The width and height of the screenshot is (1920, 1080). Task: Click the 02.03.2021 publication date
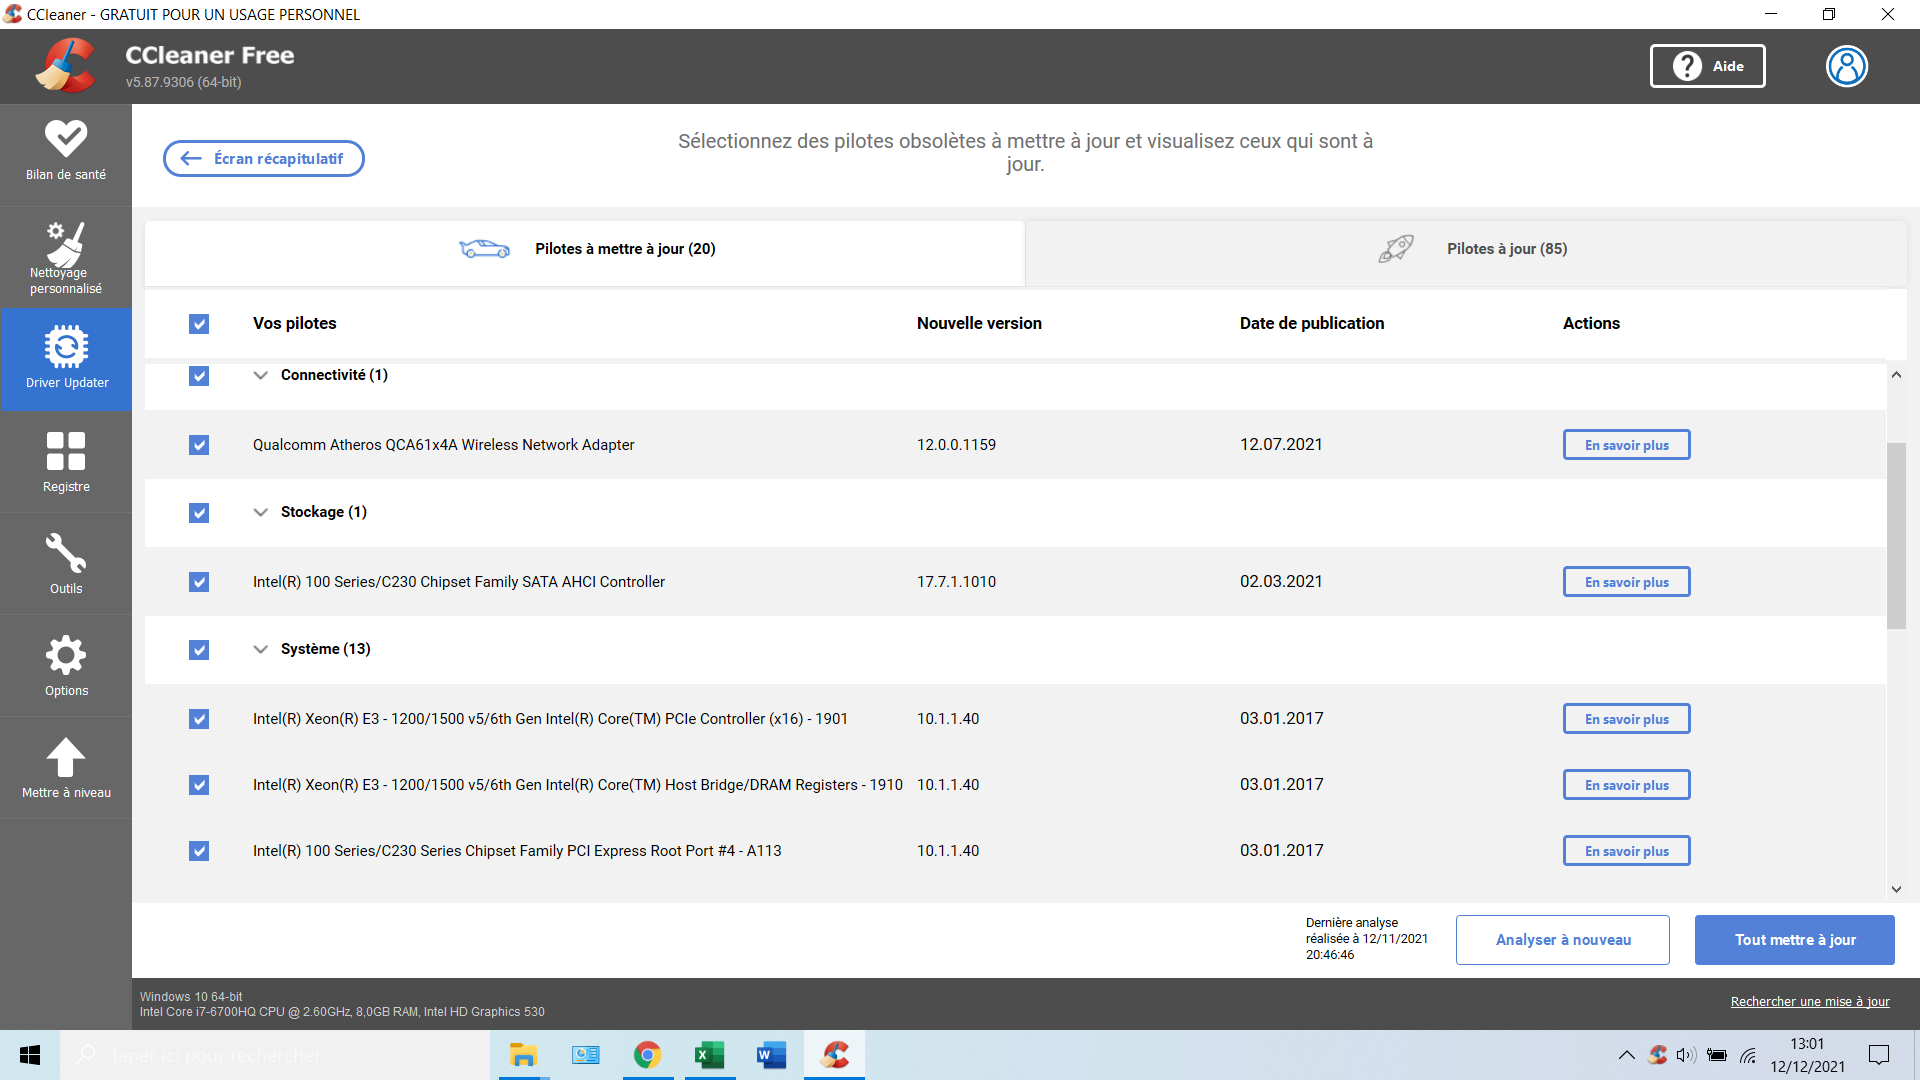tap(1281, 582)
